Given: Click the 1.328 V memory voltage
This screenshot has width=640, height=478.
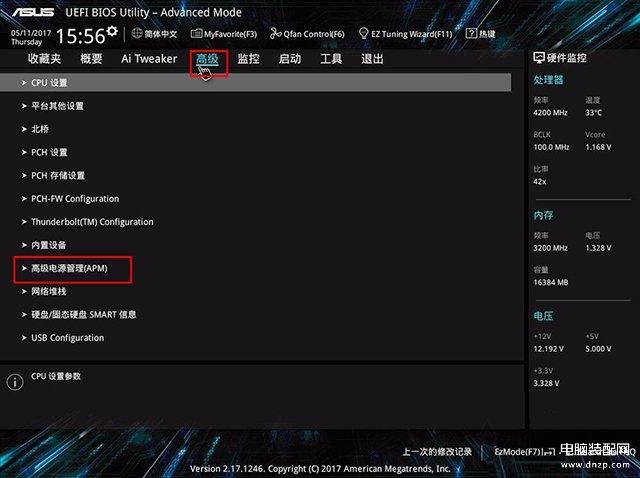Looking at the screenshot, I should [598, 248].
